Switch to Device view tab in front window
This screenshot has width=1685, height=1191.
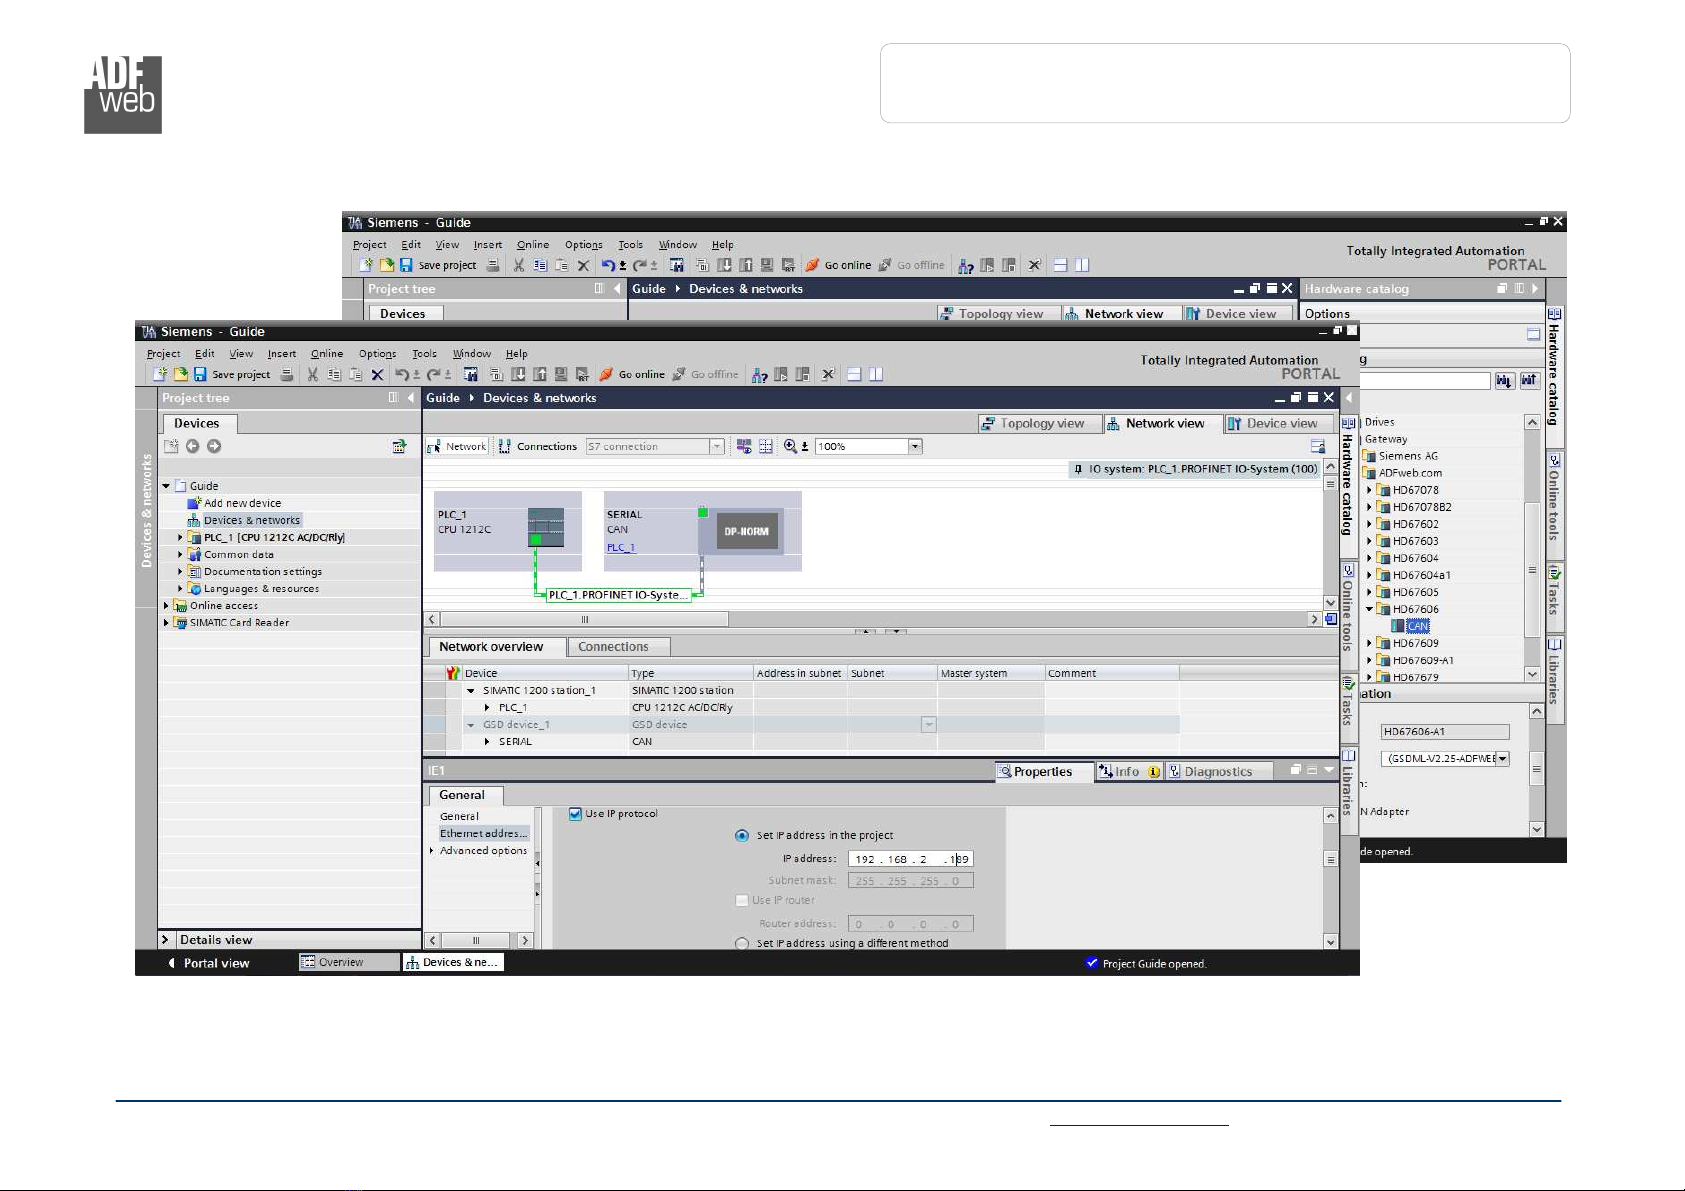pyautogui.click(x=1279, y=424)
